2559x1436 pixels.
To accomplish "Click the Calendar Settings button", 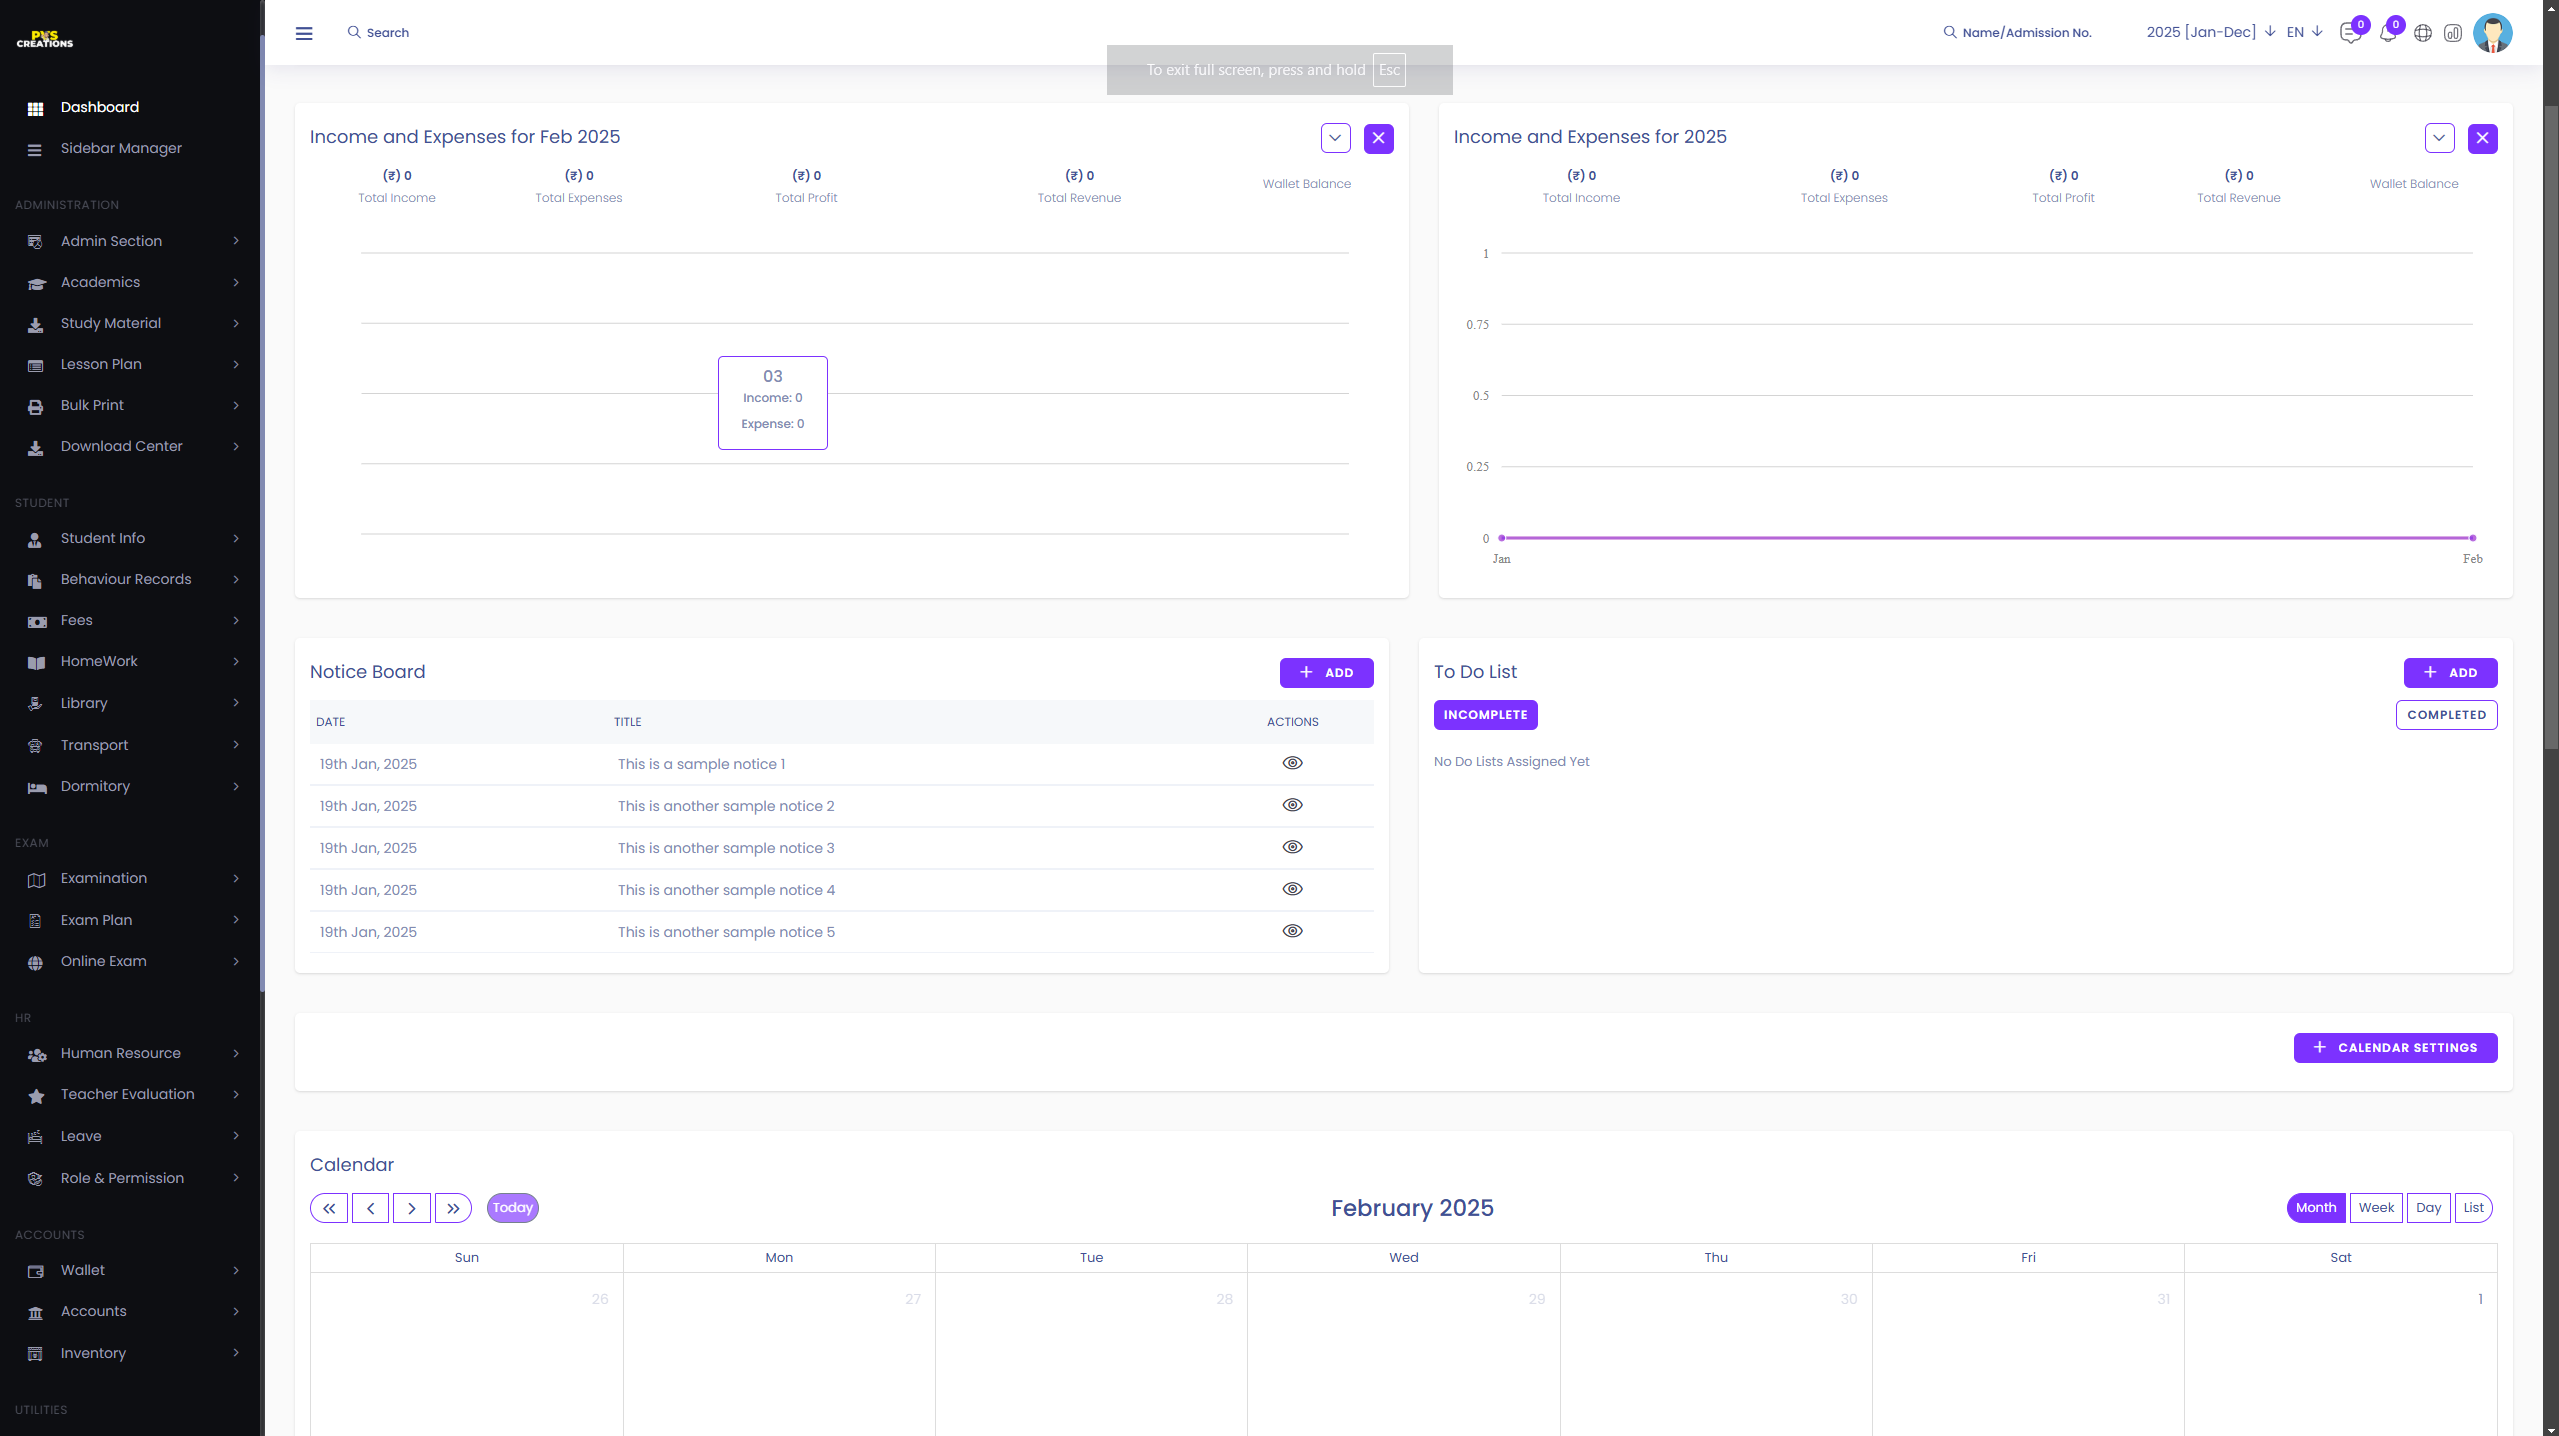I will pyautogui.click(x=2395, y=1048).
